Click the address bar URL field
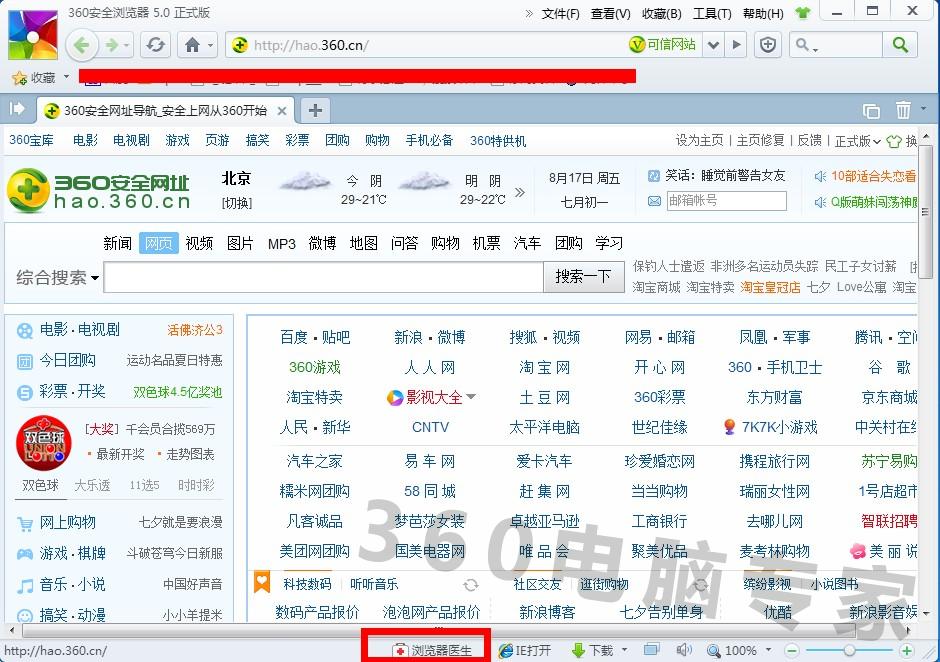The image size is (940, 662). [426, 45]
